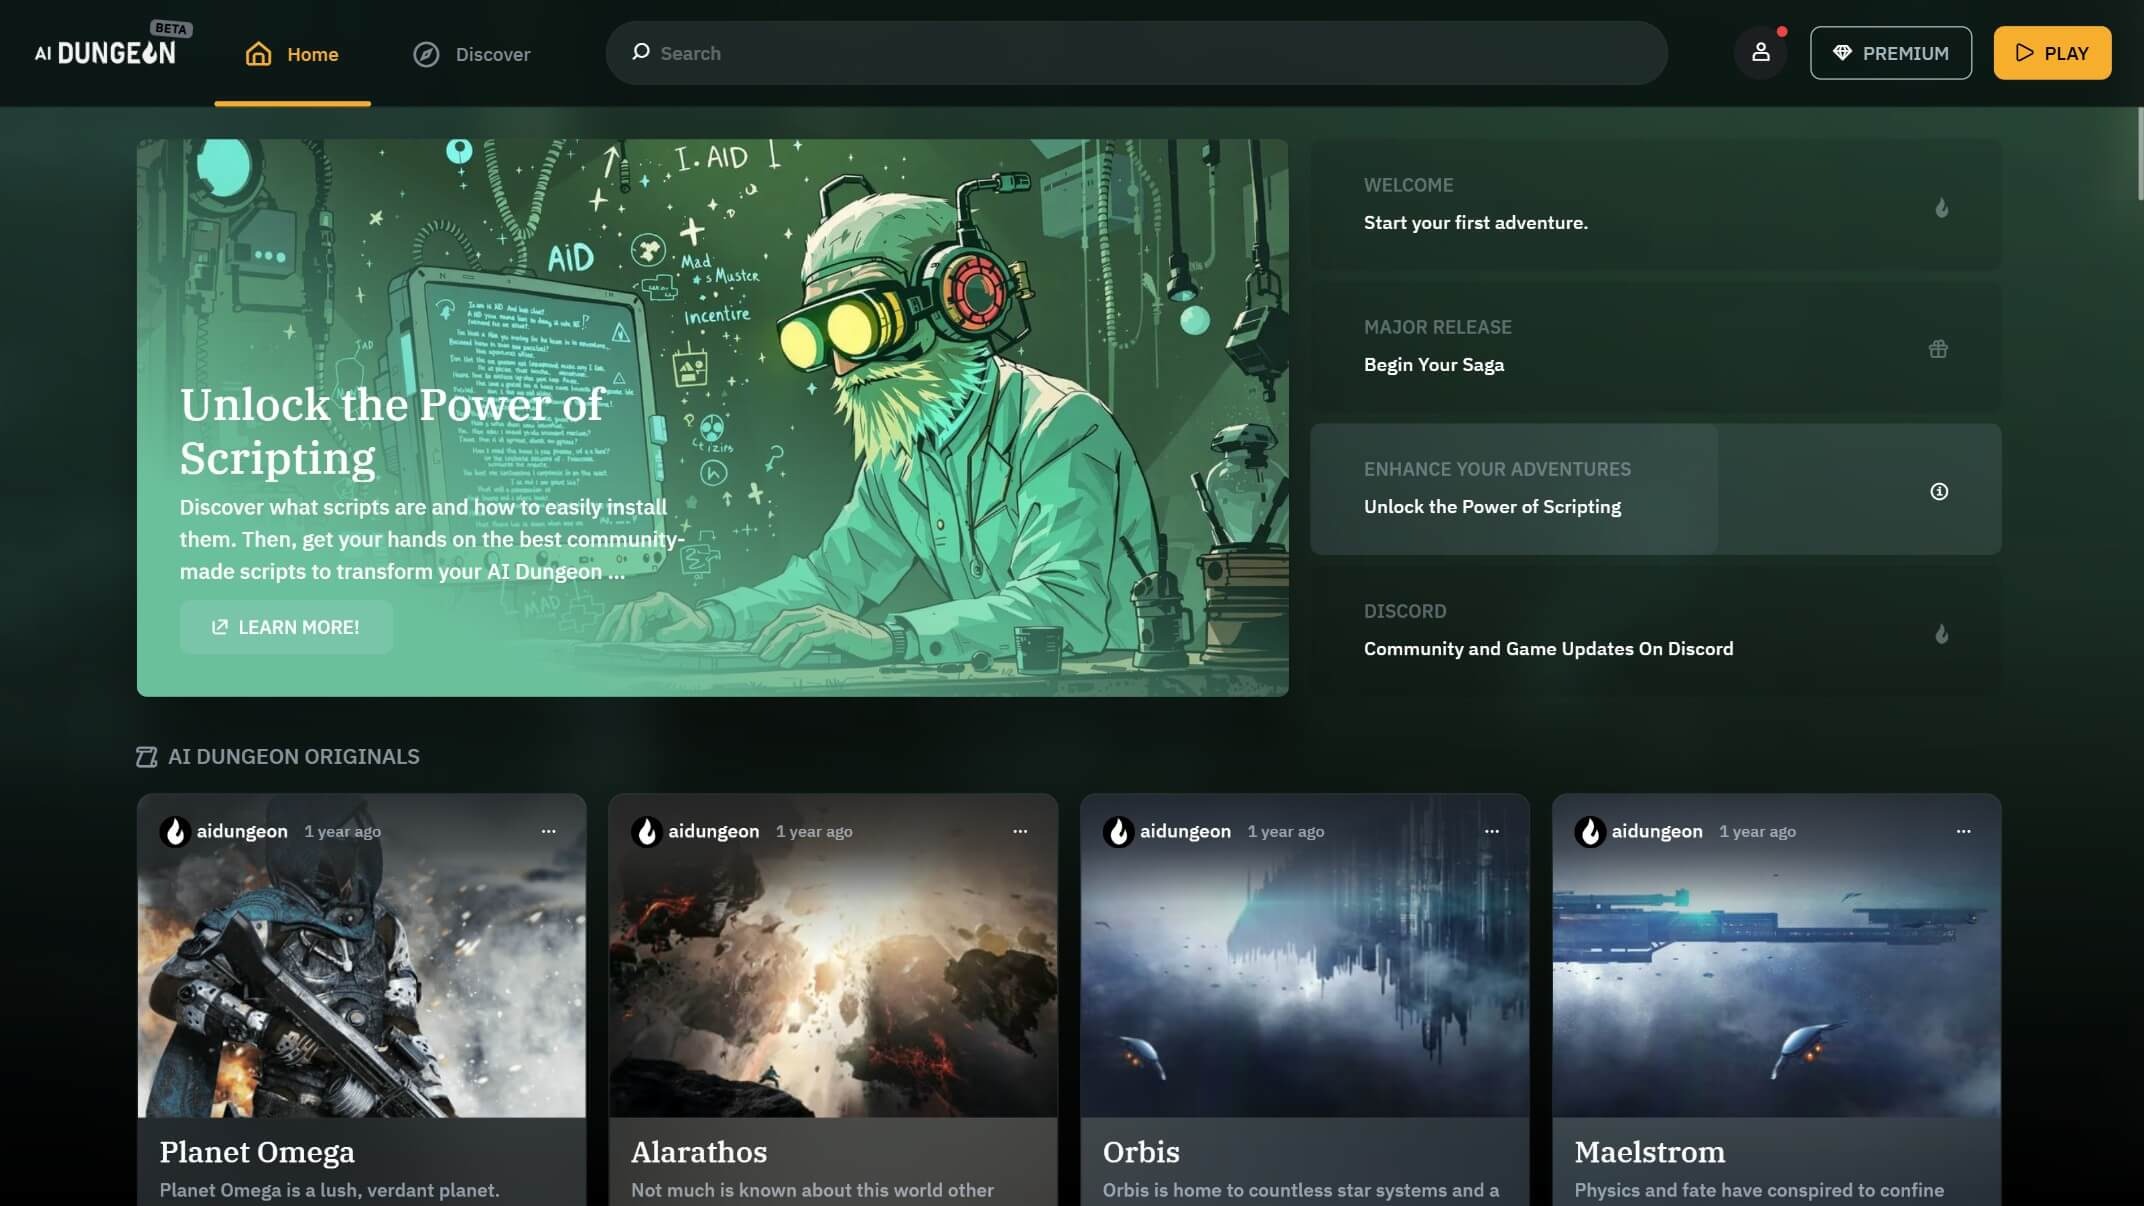Expand the options menu on the Orbis card
The width and height of the screenshot is (2144, 1206).
click(1491, 831)
